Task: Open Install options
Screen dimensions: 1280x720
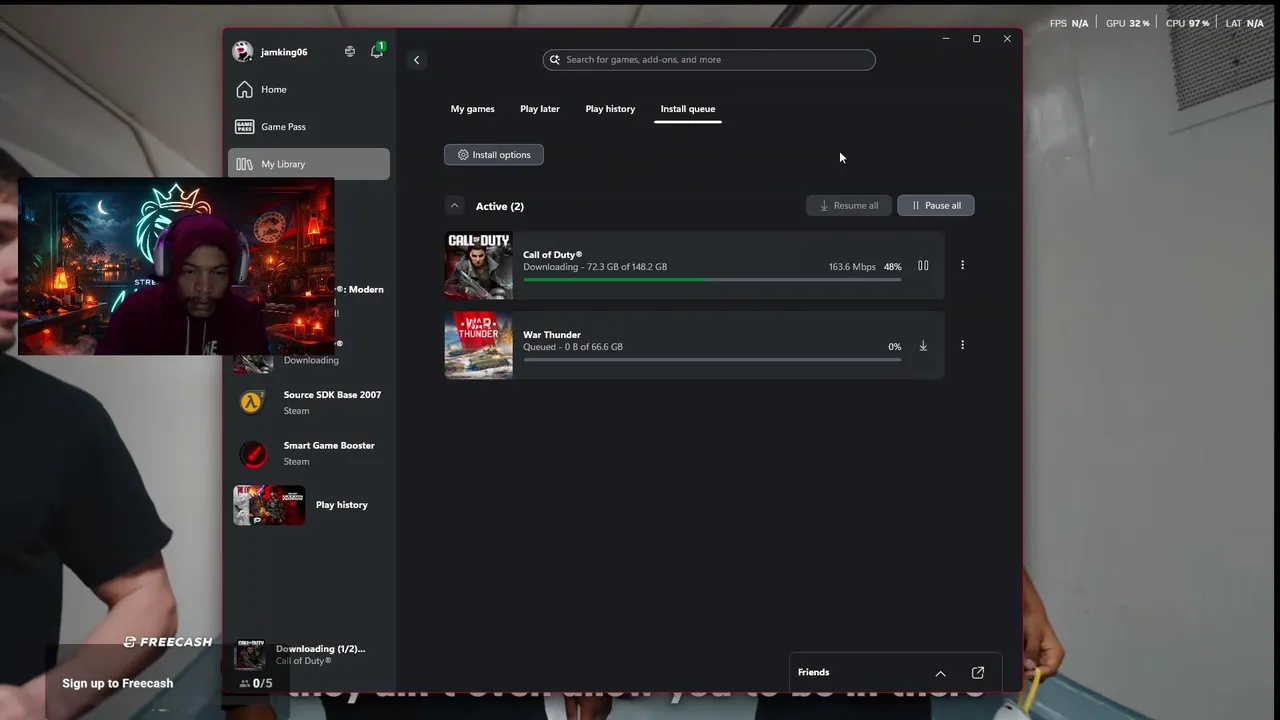Action: (494, 155)
